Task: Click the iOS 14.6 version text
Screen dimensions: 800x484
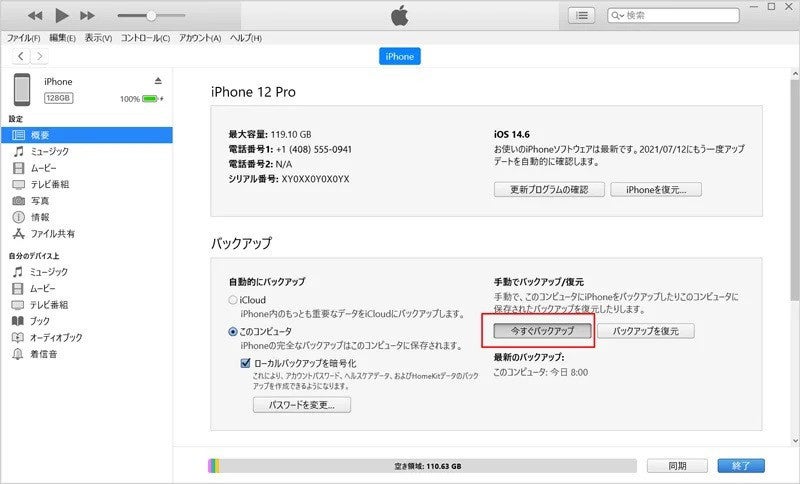Action: 512,135
